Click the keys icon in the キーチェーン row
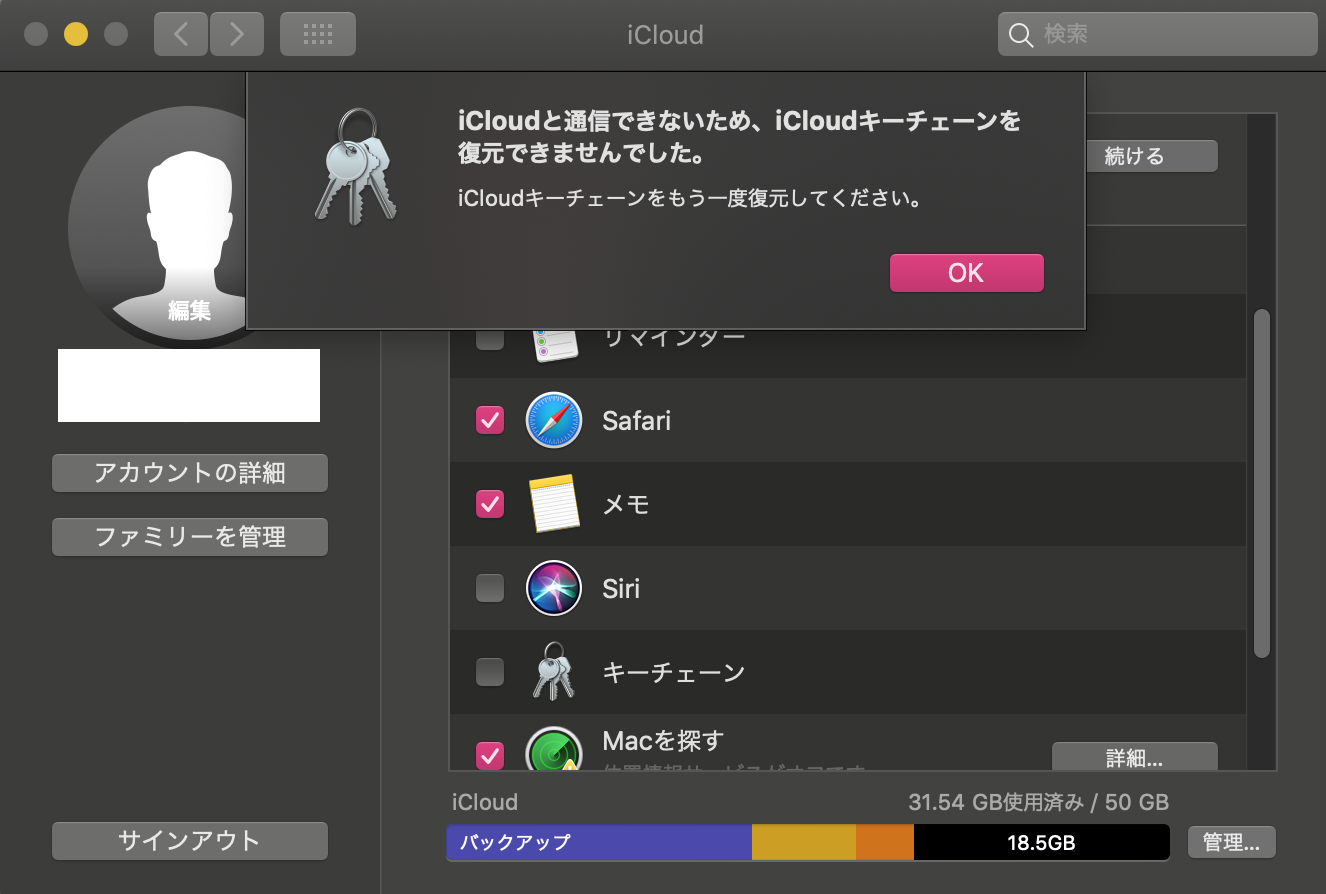 click(552, 671)
